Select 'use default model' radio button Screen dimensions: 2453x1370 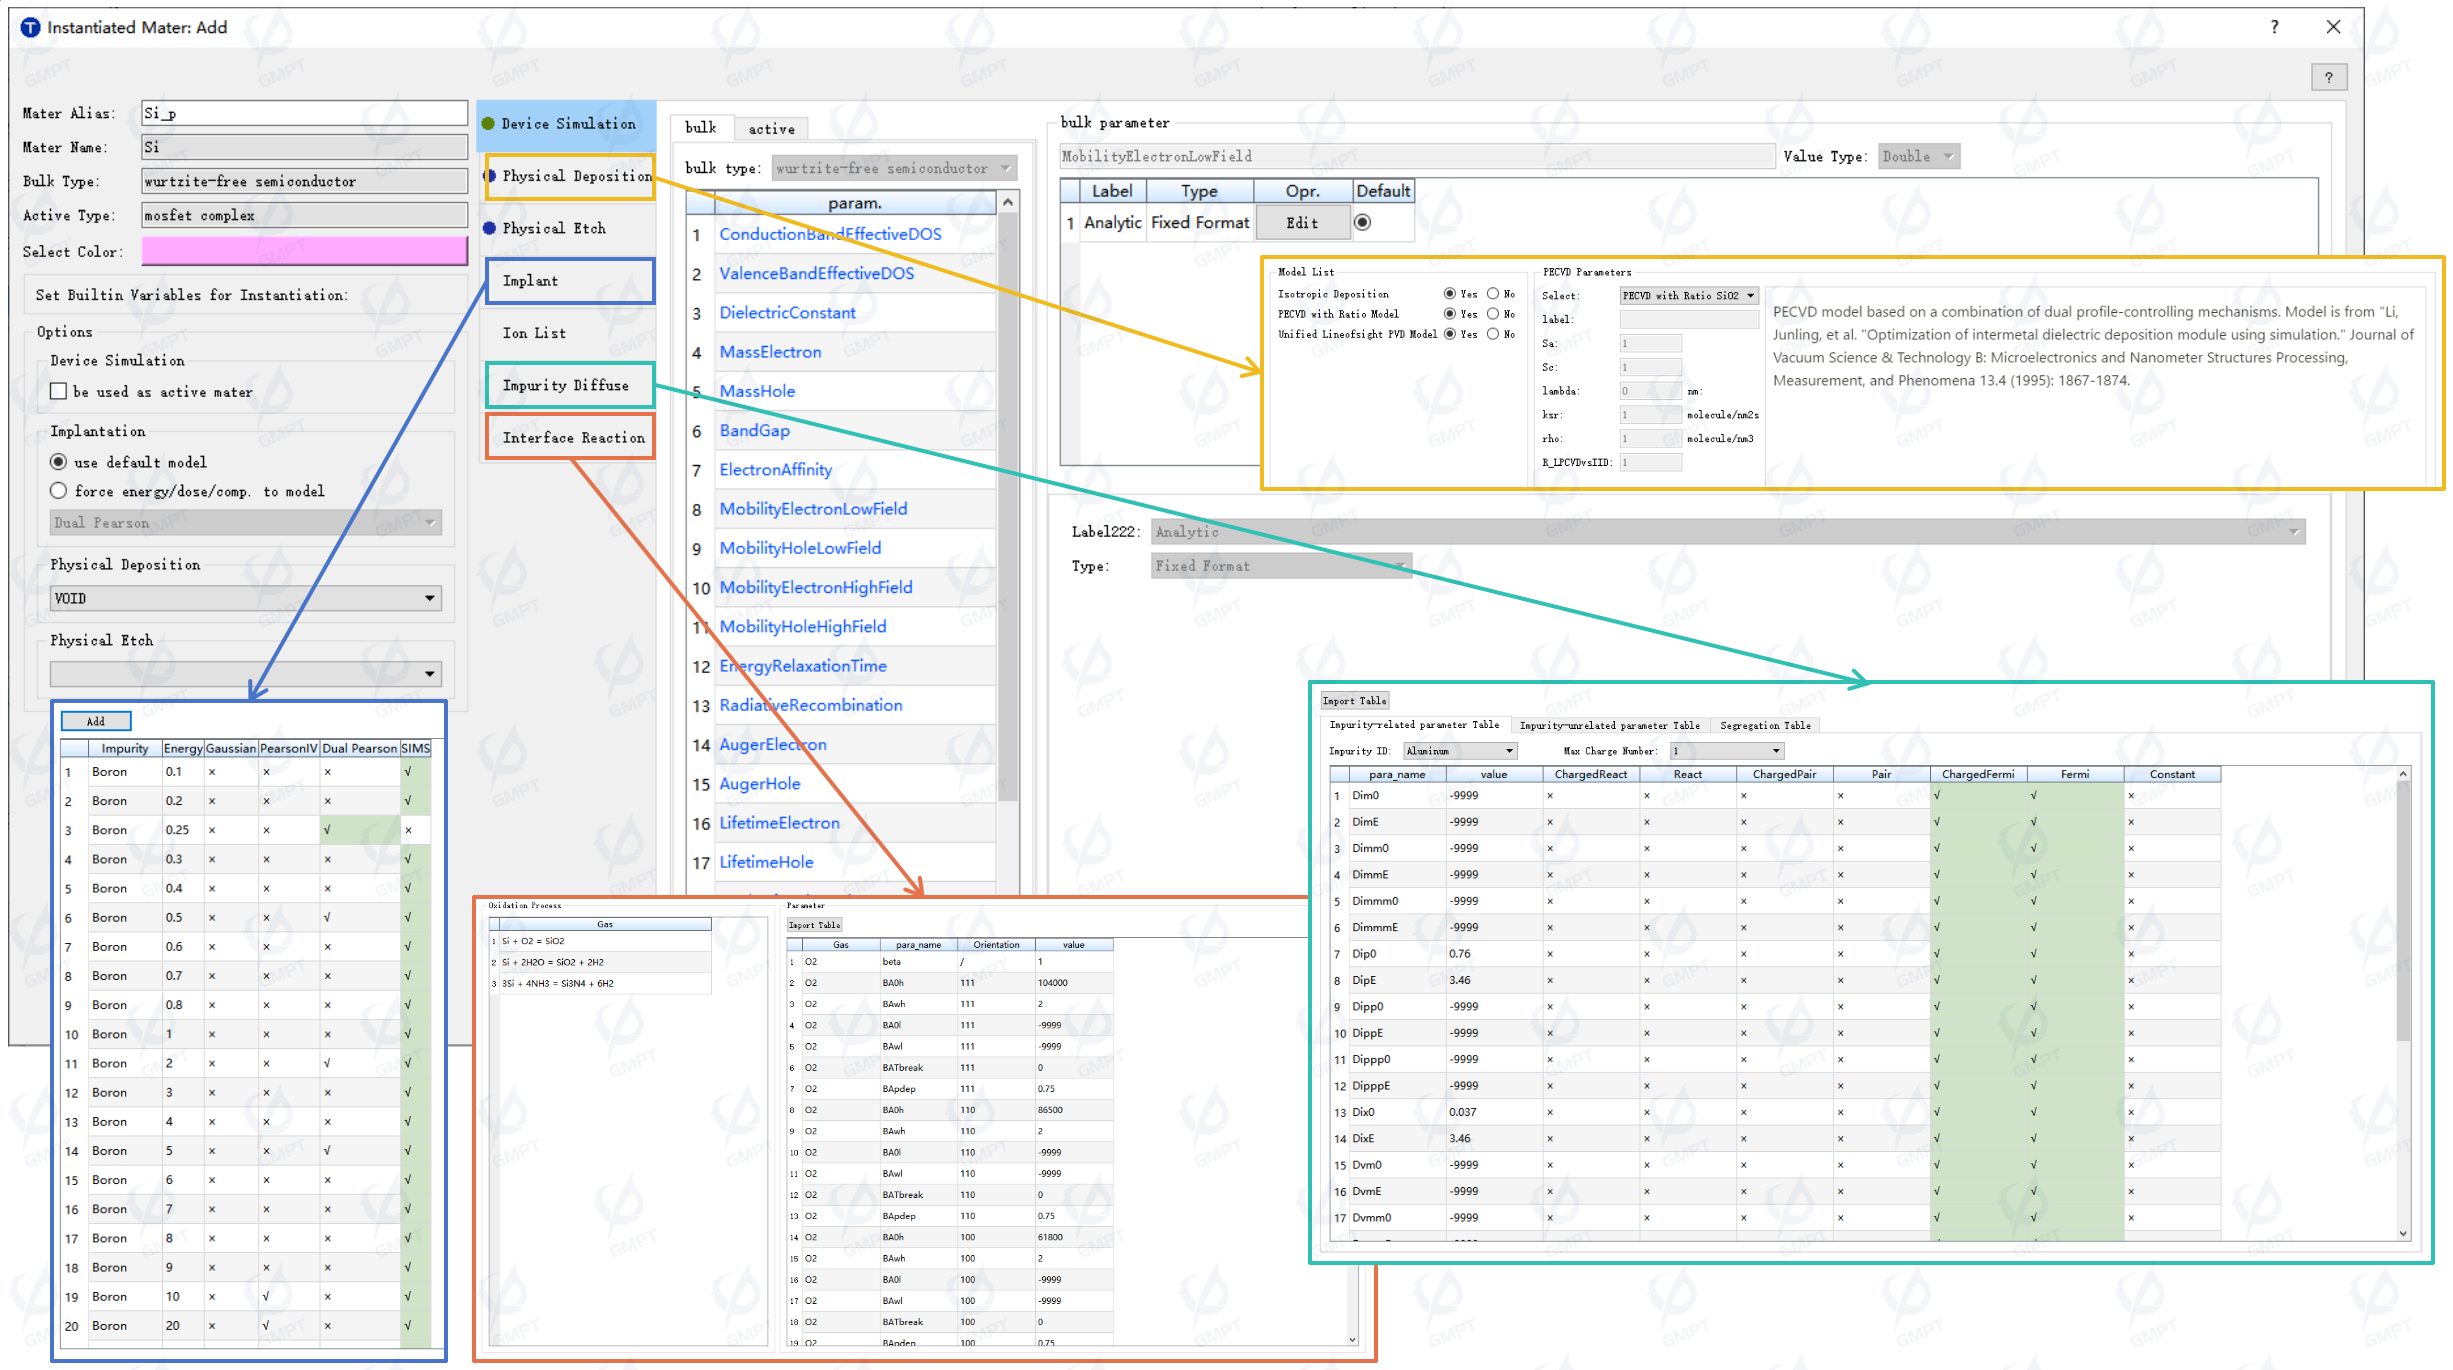[x=59, y=462]
